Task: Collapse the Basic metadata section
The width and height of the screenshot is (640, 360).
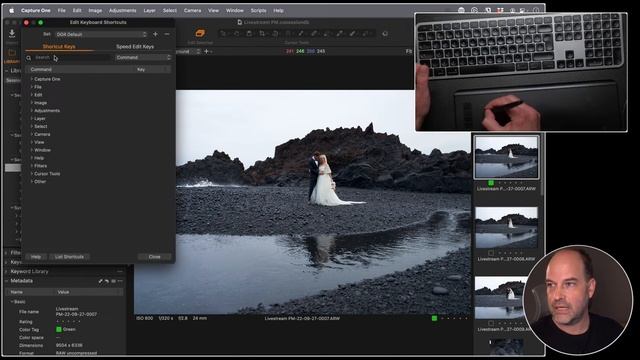Action: 12,302
